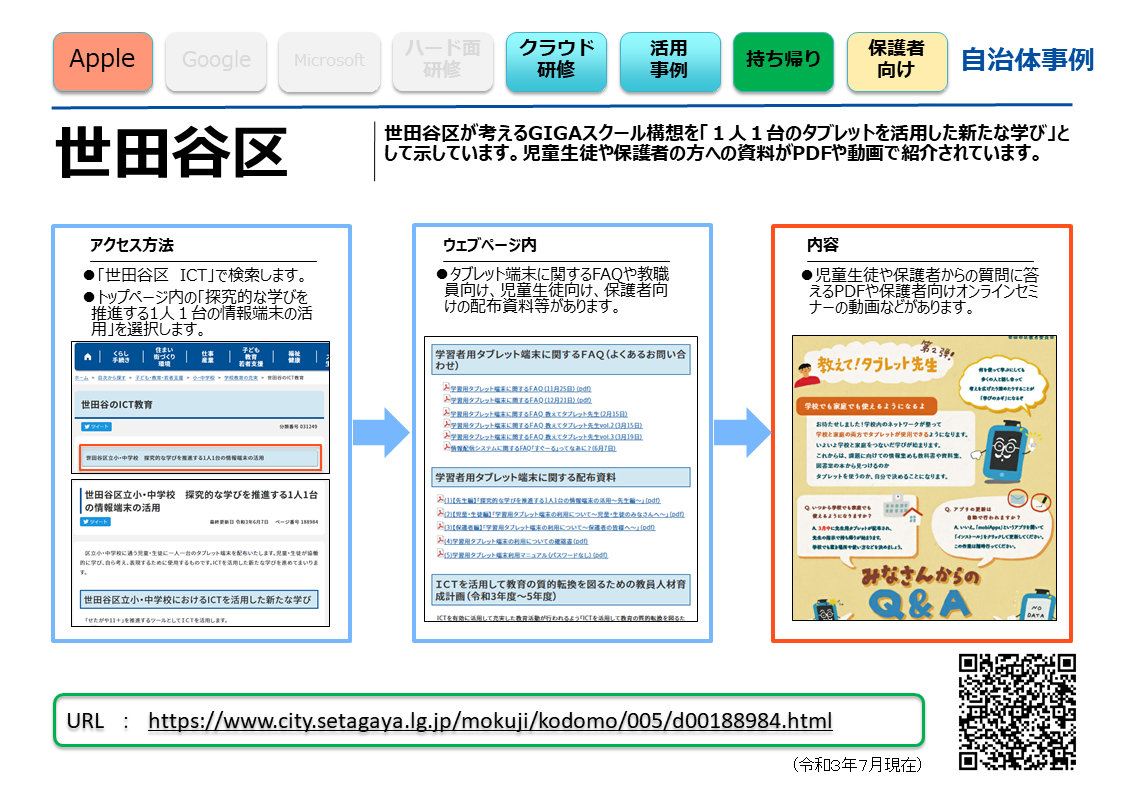This screenshot has height=794, width=1123.
Task: Click the ICTを活用した新たな学び section header
Action: 199,600
